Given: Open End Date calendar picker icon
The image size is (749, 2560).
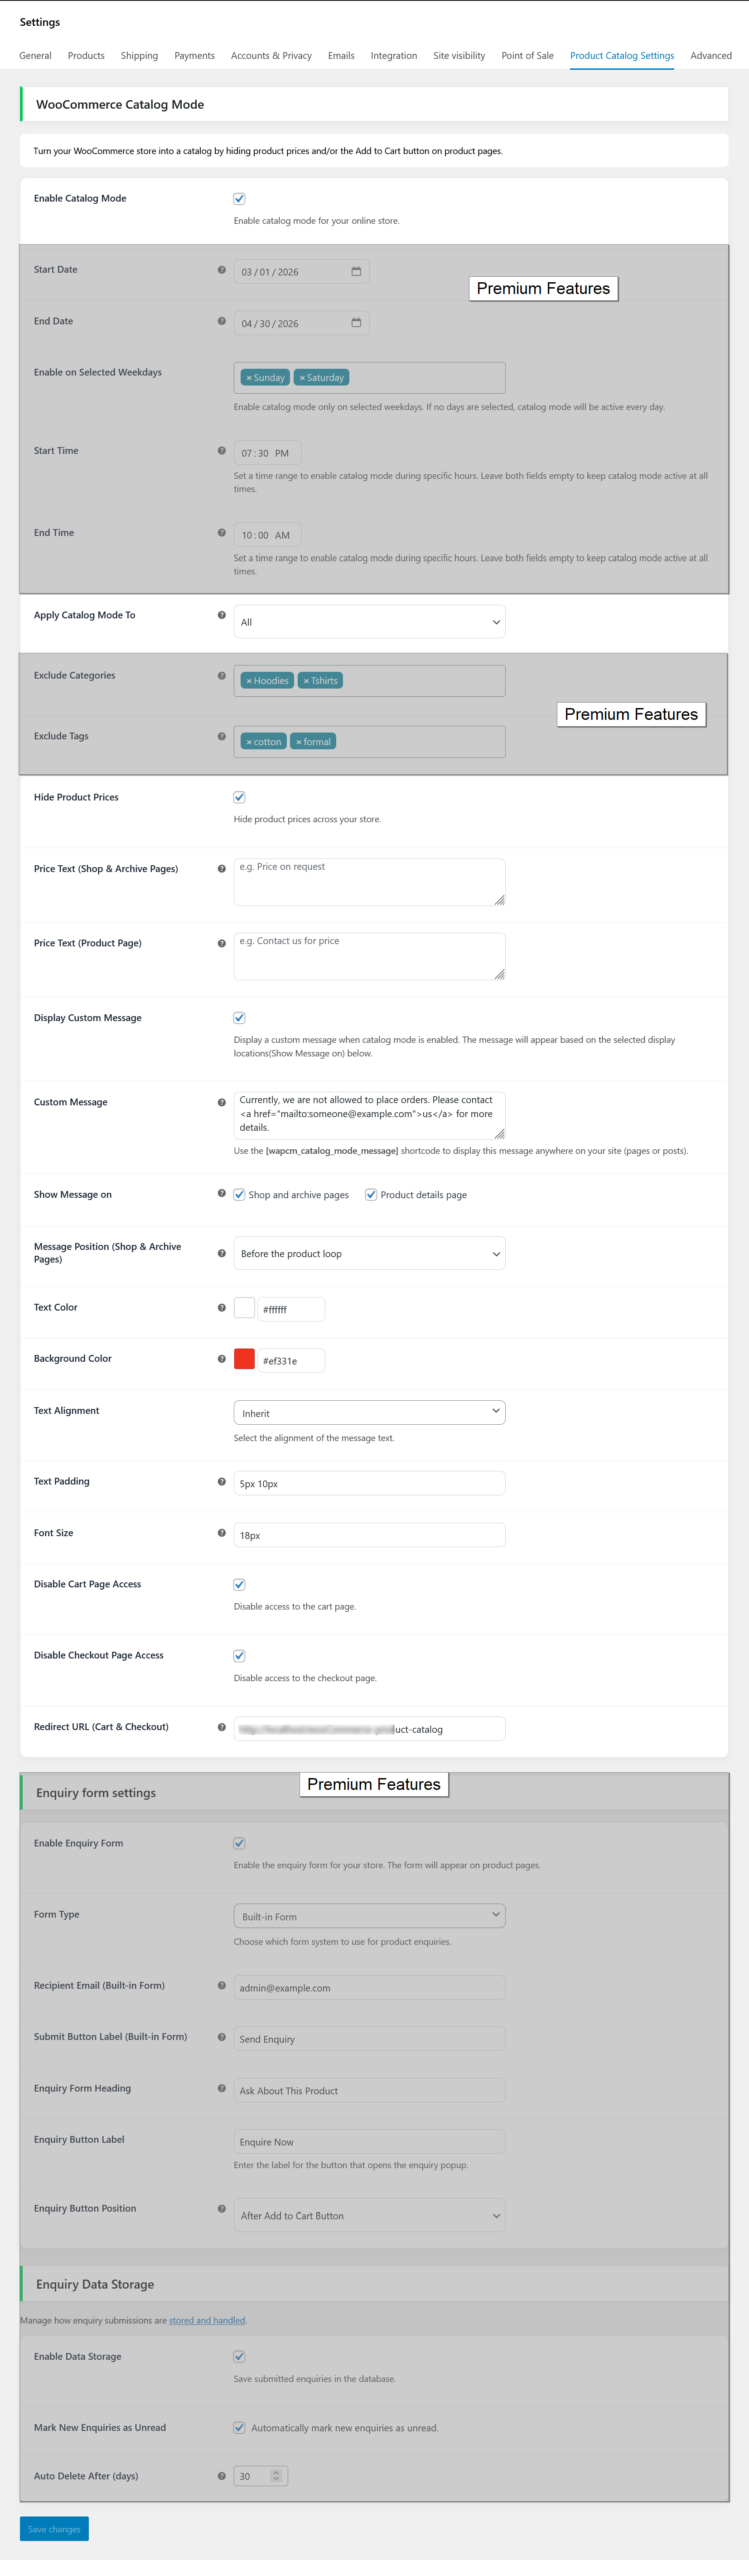Looking at the screenshot, I should pyautogui.click(x=356, y=323).
